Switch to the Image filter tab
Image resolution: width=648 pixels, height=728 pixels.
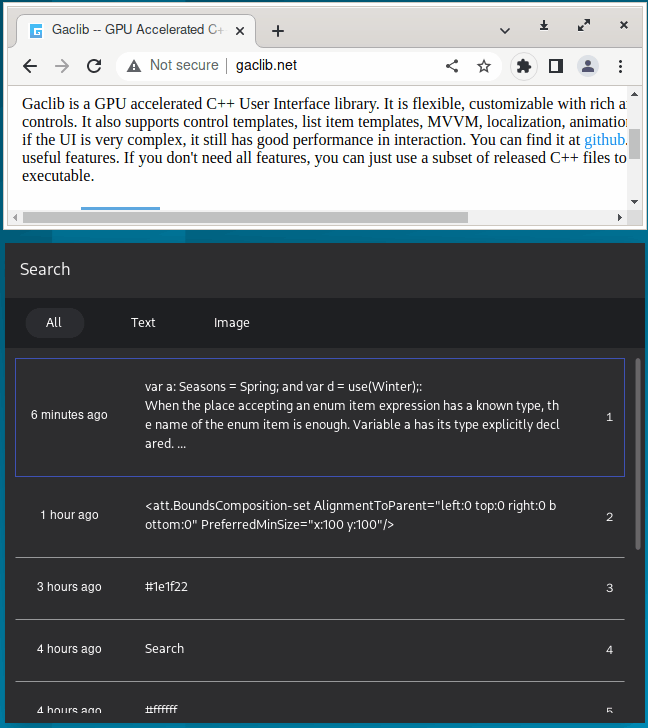pos(232,323)
